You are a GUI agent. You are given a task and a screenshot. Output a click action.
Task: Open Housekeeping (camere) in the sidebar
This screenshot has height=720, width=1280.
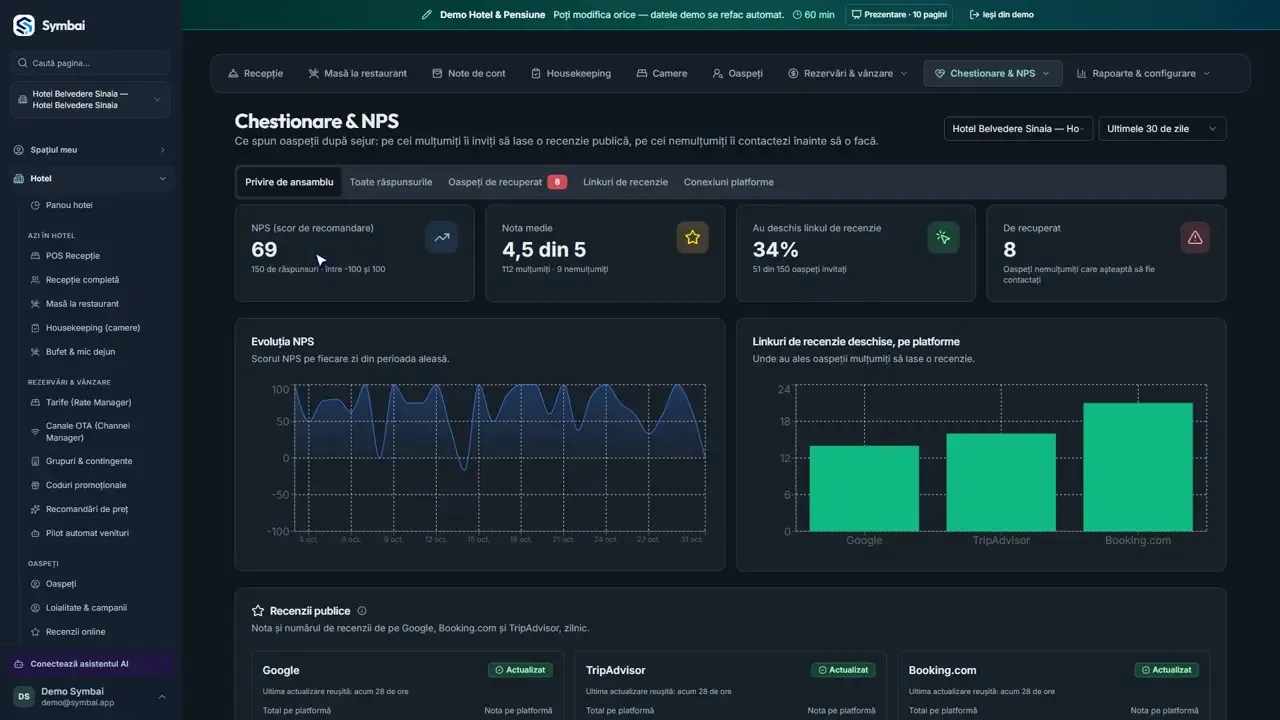(91, 328)
